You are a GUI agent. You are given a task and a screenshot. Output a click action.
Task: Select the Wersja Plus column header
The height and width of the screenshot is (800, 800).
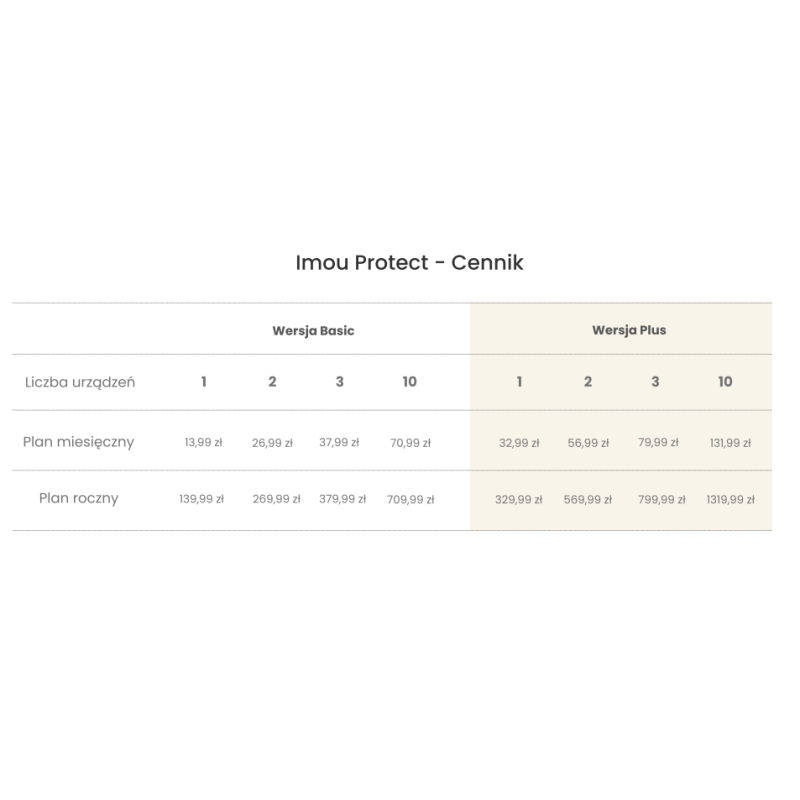629,330
